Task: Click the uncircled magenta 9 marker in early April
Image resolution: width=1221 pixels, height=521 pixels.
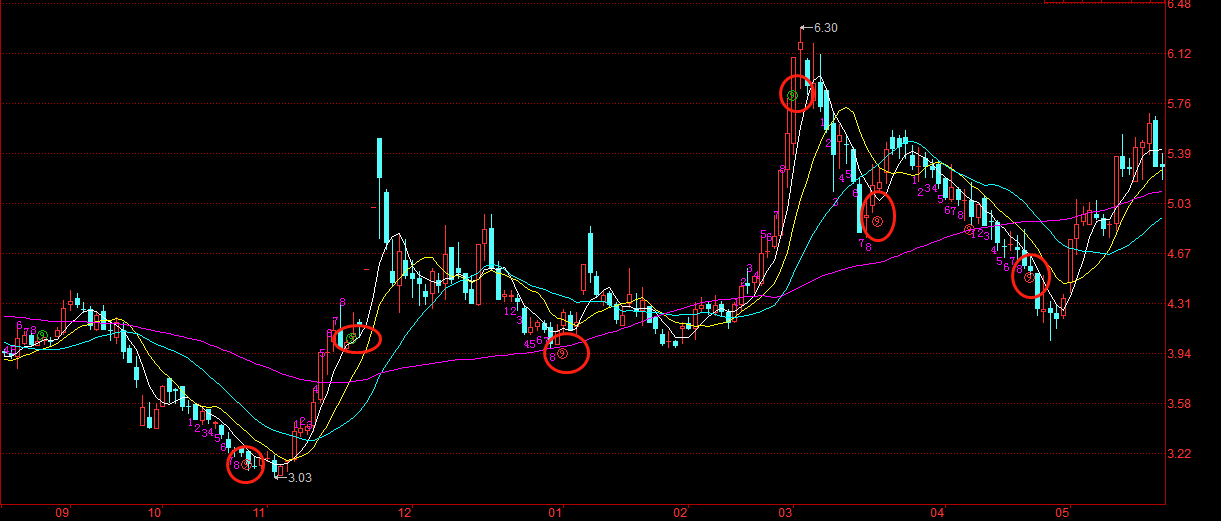Action: coord(968,230)
